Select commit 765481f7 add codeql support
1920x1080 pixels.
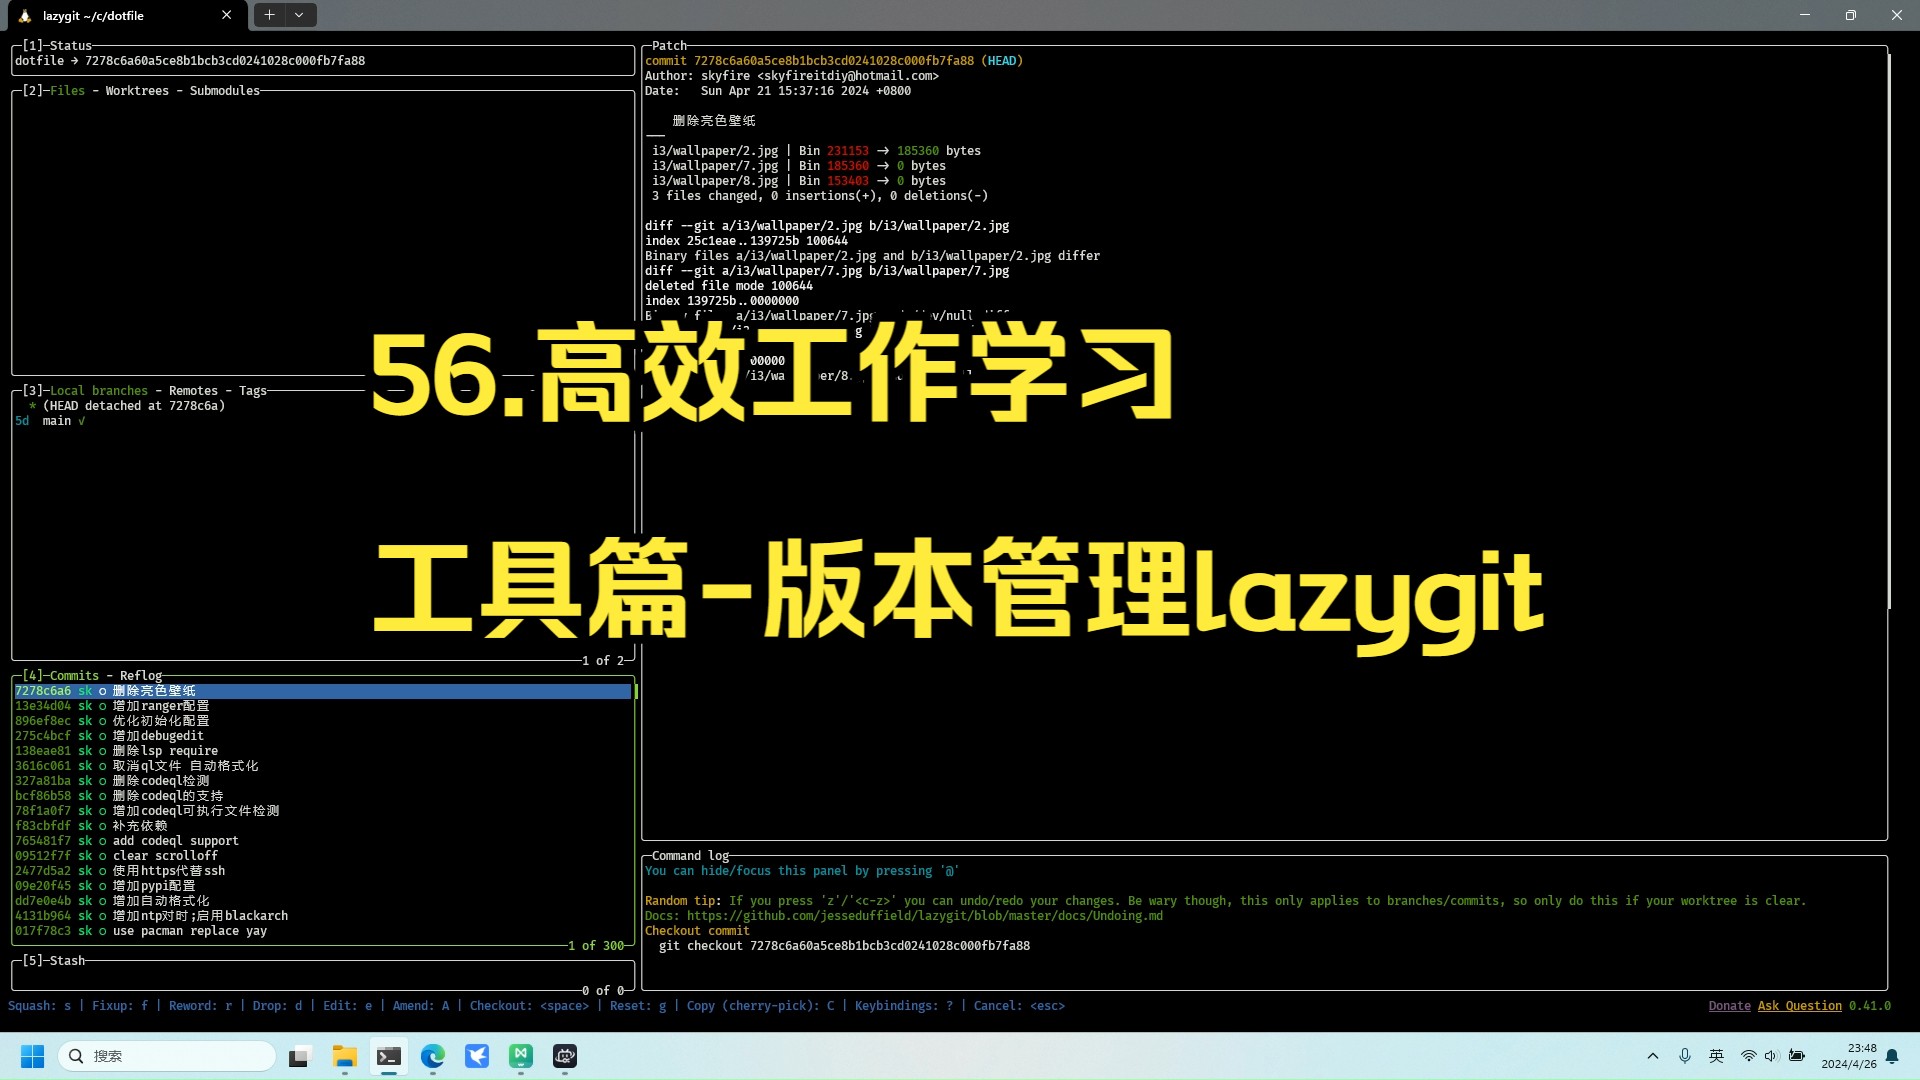point(323,841)
